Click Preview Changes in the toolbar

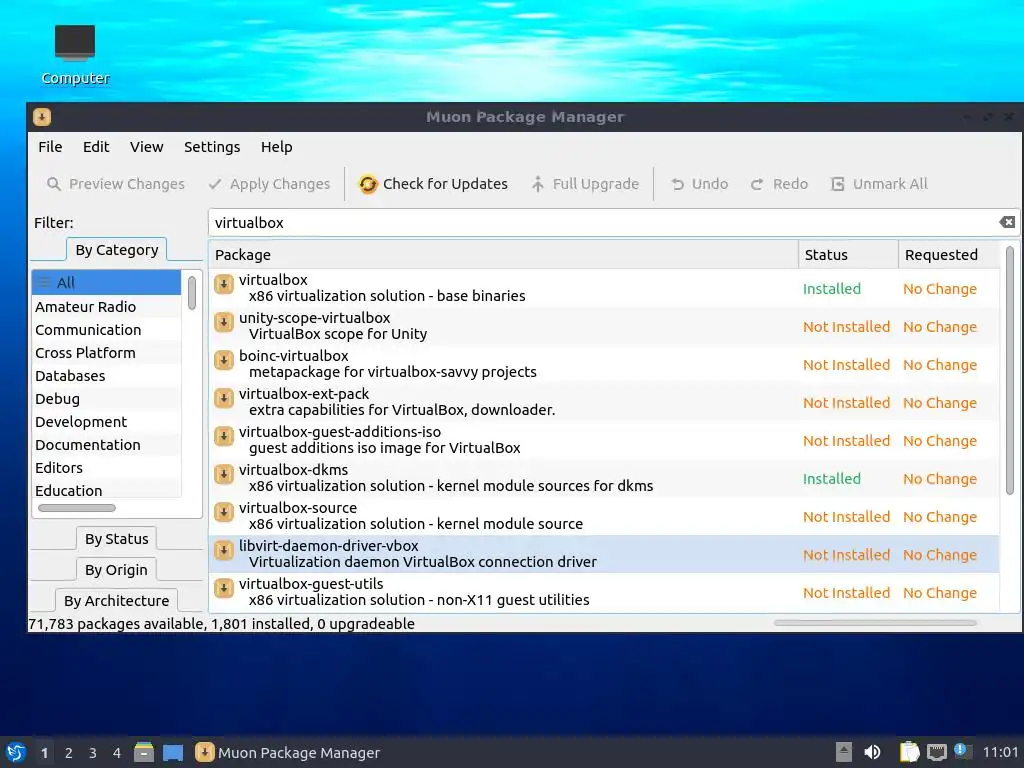(116, 184)
